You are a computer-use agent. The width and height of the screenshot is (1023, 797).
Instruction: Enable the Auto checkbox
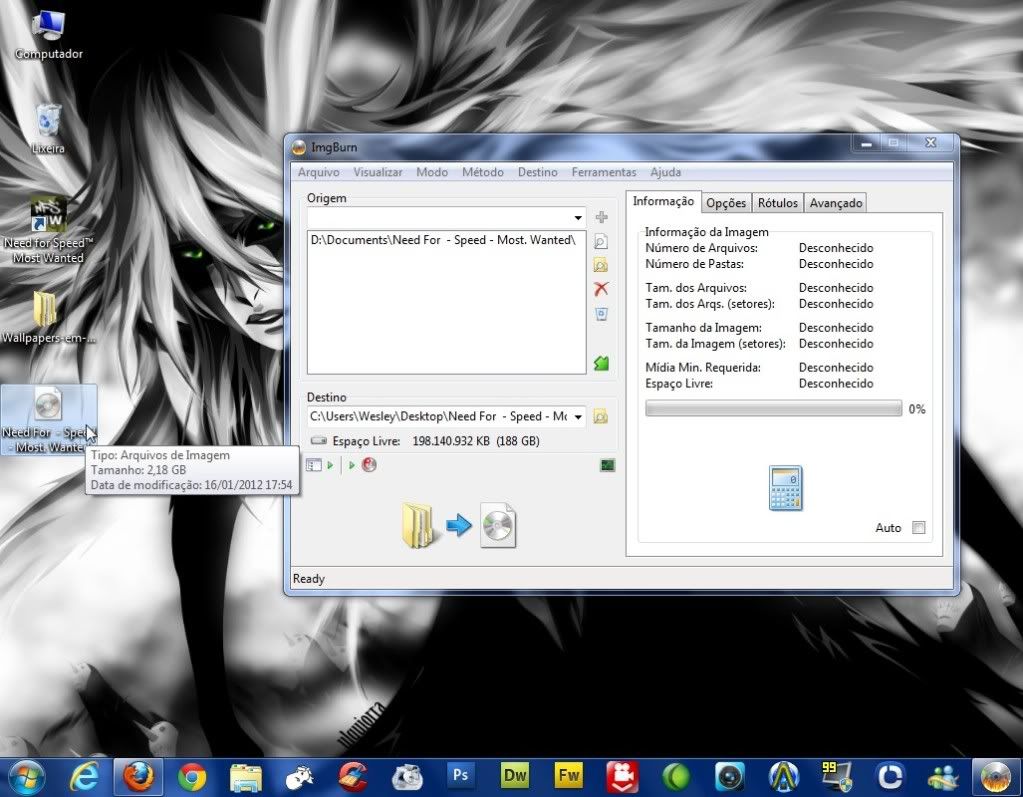click(919, 528)
